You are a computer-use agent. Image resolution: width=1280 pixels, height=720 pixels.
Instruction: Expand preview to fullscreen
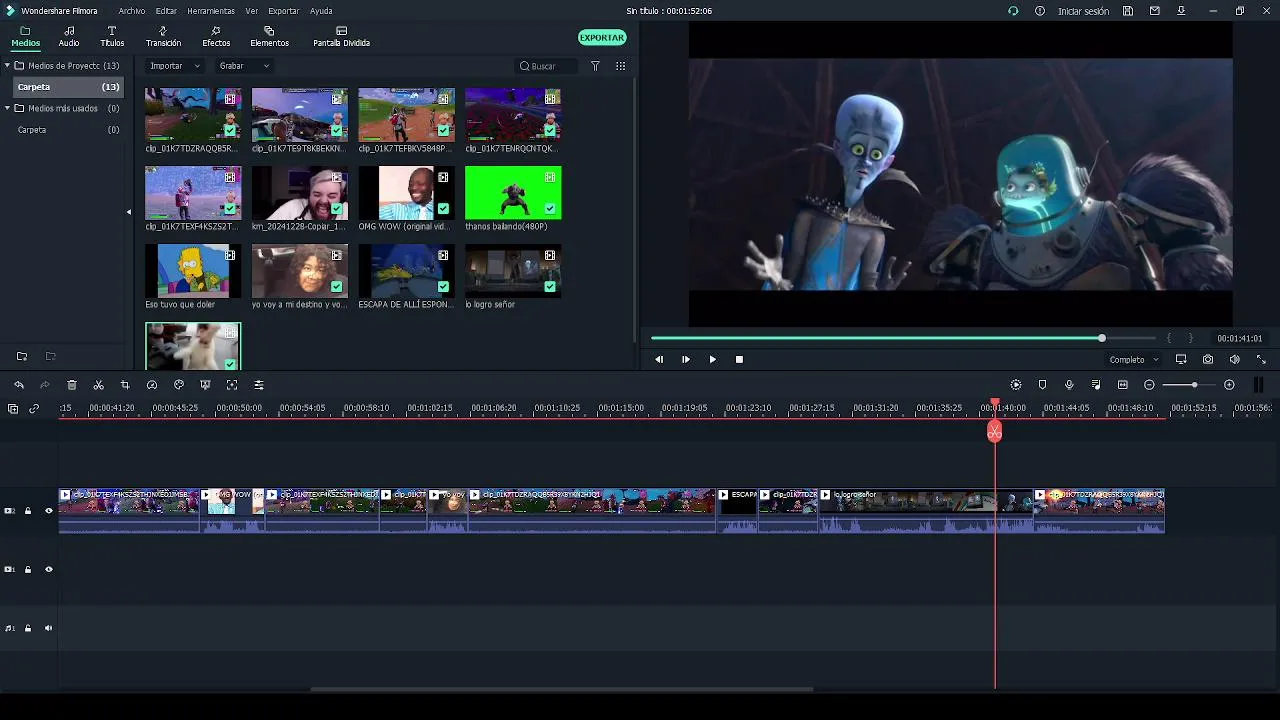(x=1261, y=359)
